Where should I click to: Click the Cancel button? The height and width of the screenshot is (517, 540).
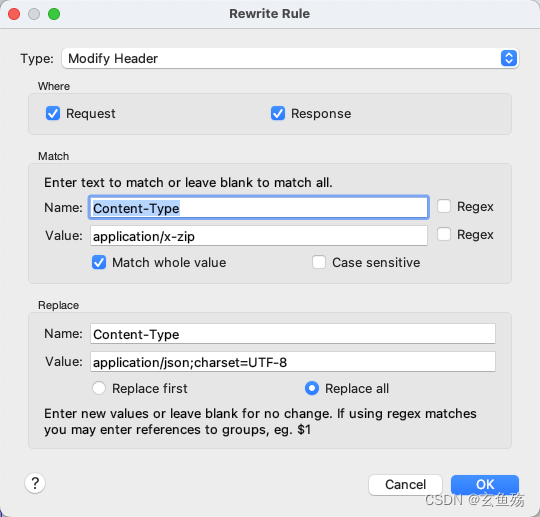(x=405, y=485)
